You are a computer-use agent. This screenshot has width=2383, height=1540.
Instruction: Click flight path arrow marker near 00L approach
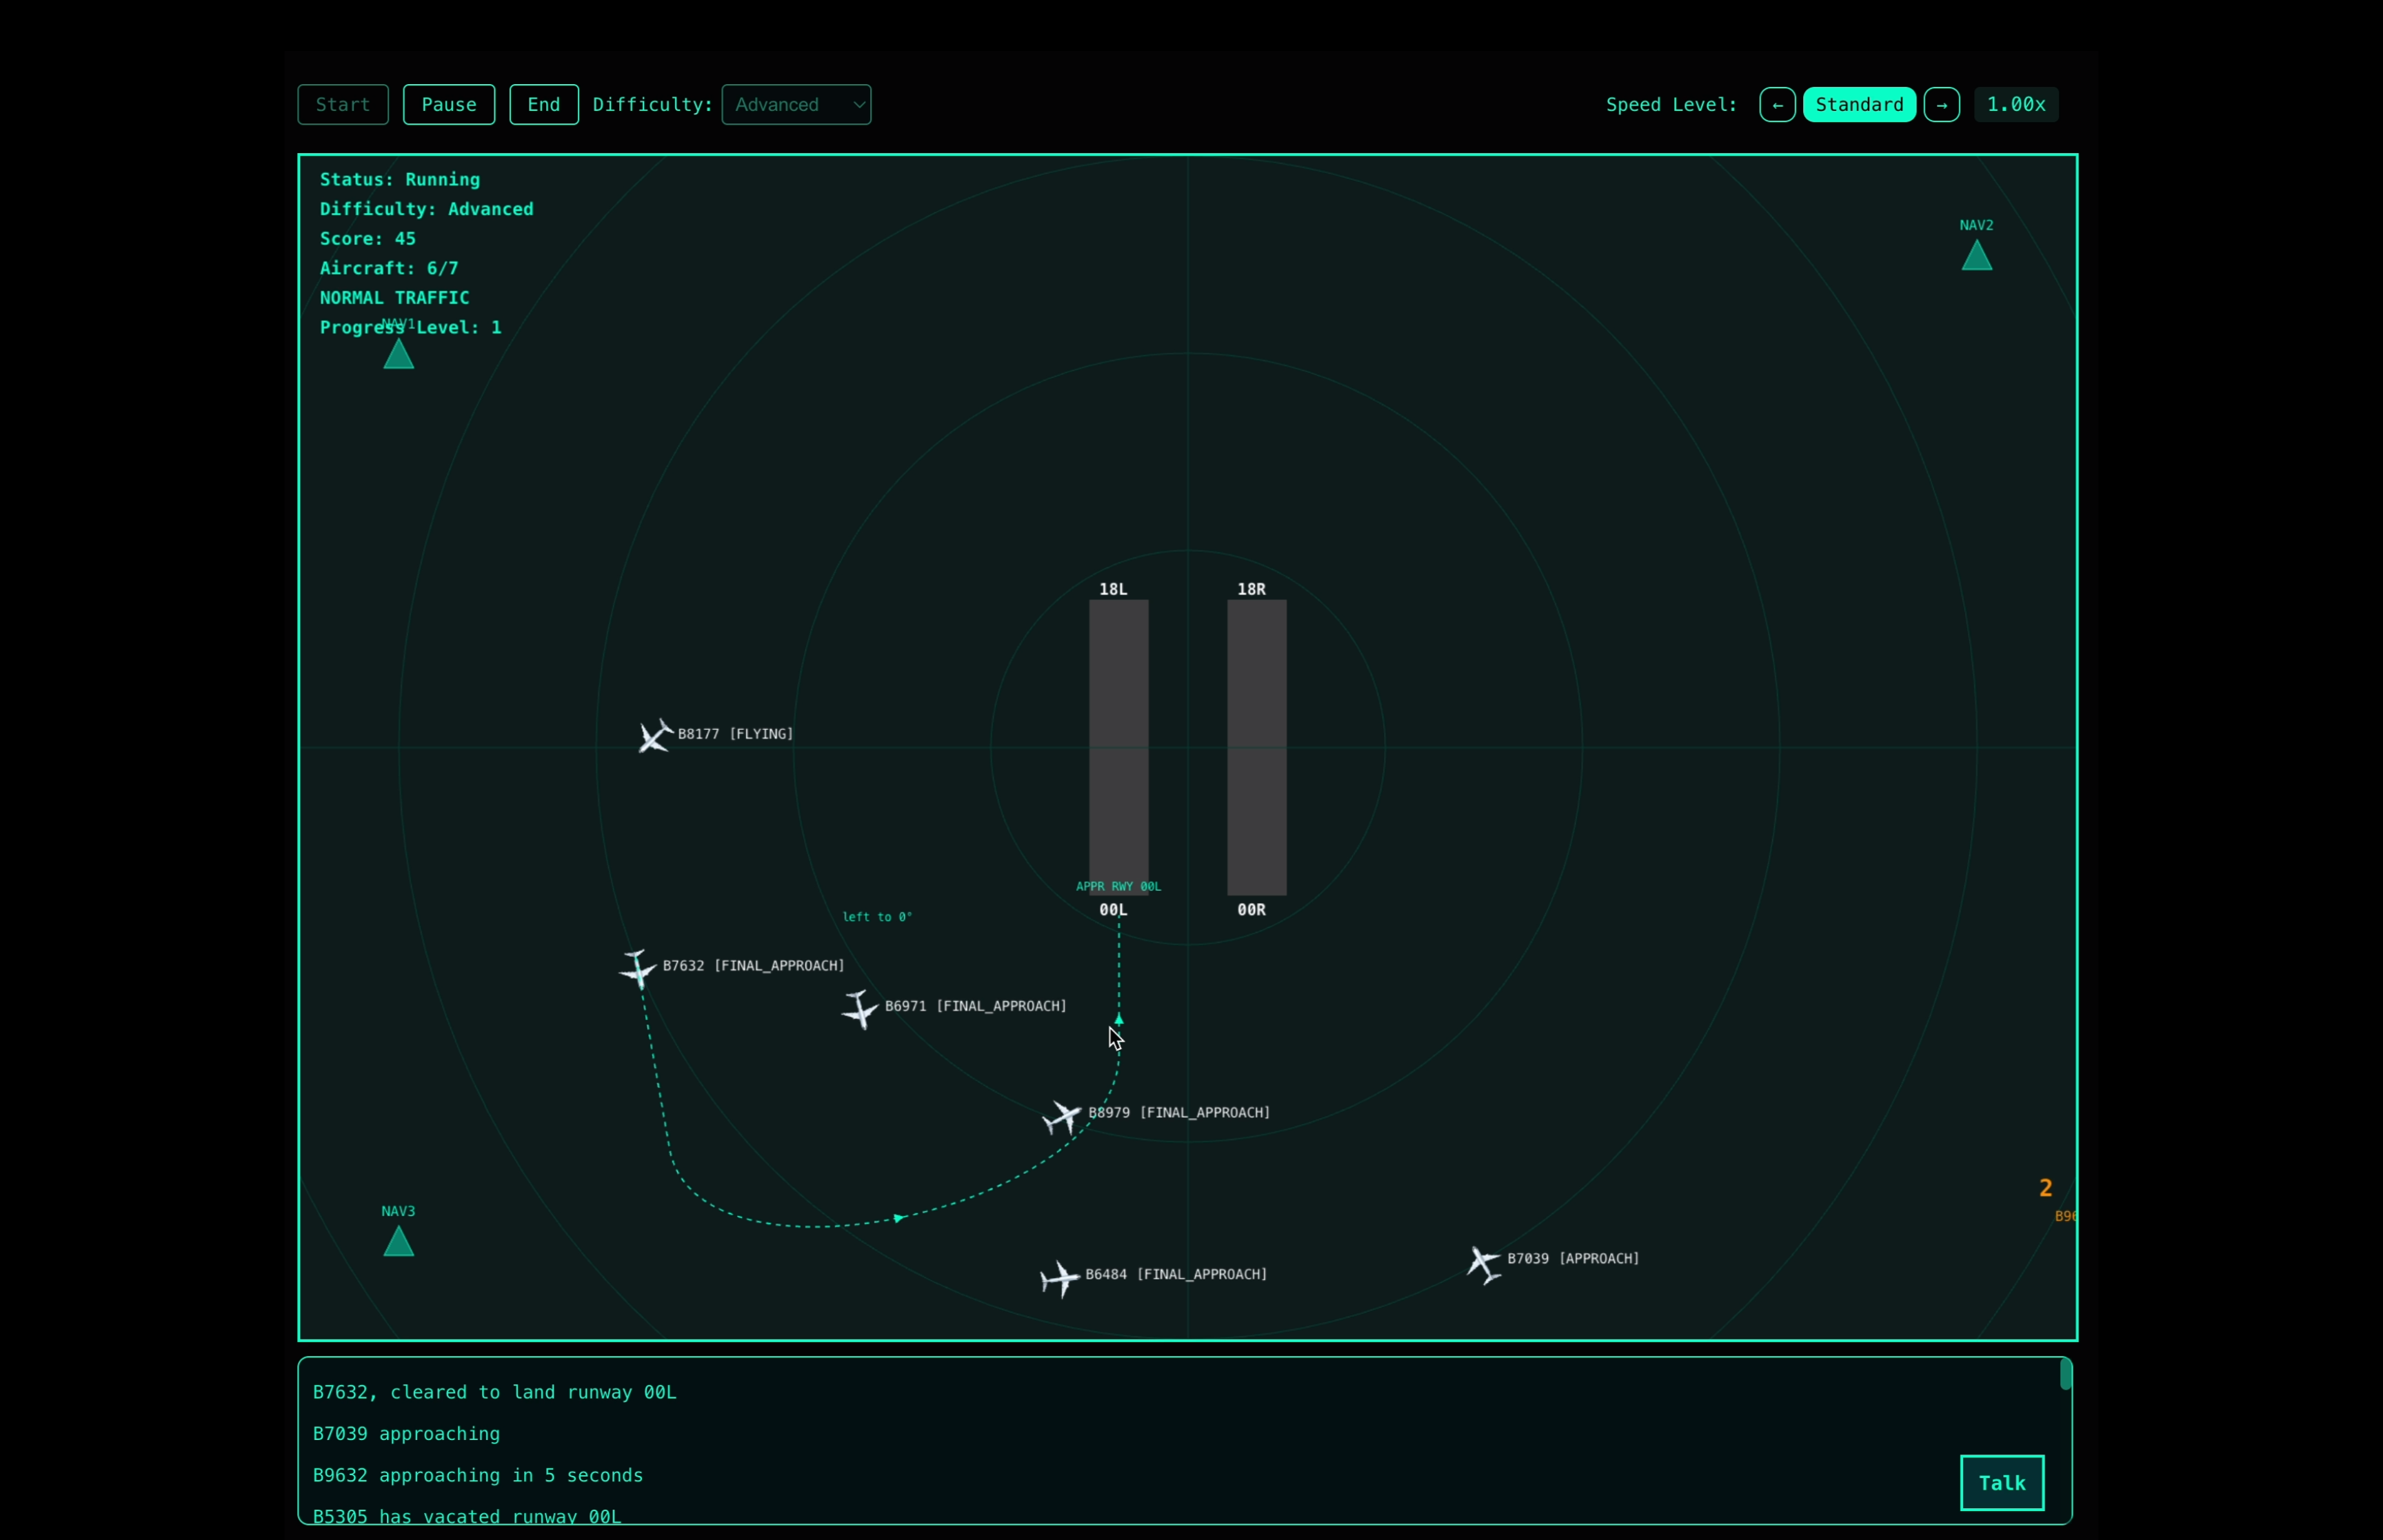click(1118, 1019)
